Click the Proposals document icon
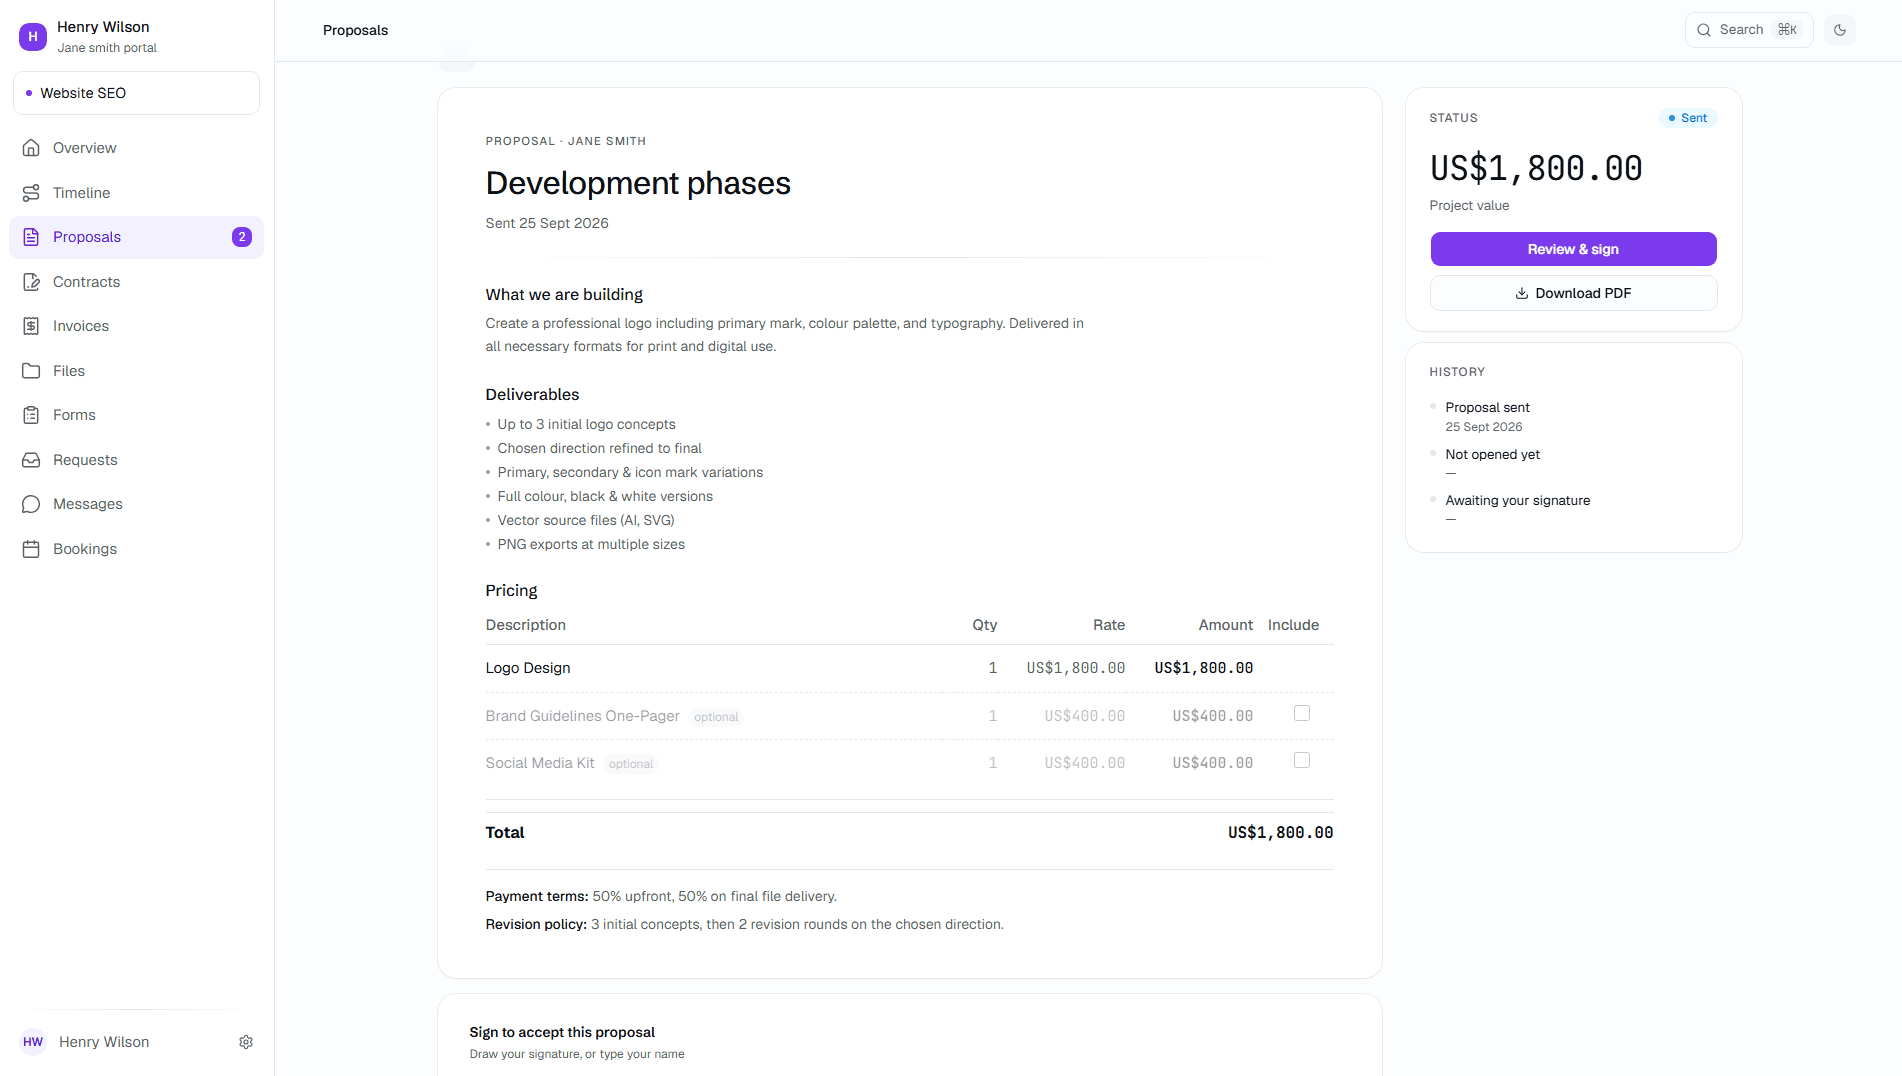Image resolution: width=1902 pixels, height=1076 pixels. click(31, 237)
